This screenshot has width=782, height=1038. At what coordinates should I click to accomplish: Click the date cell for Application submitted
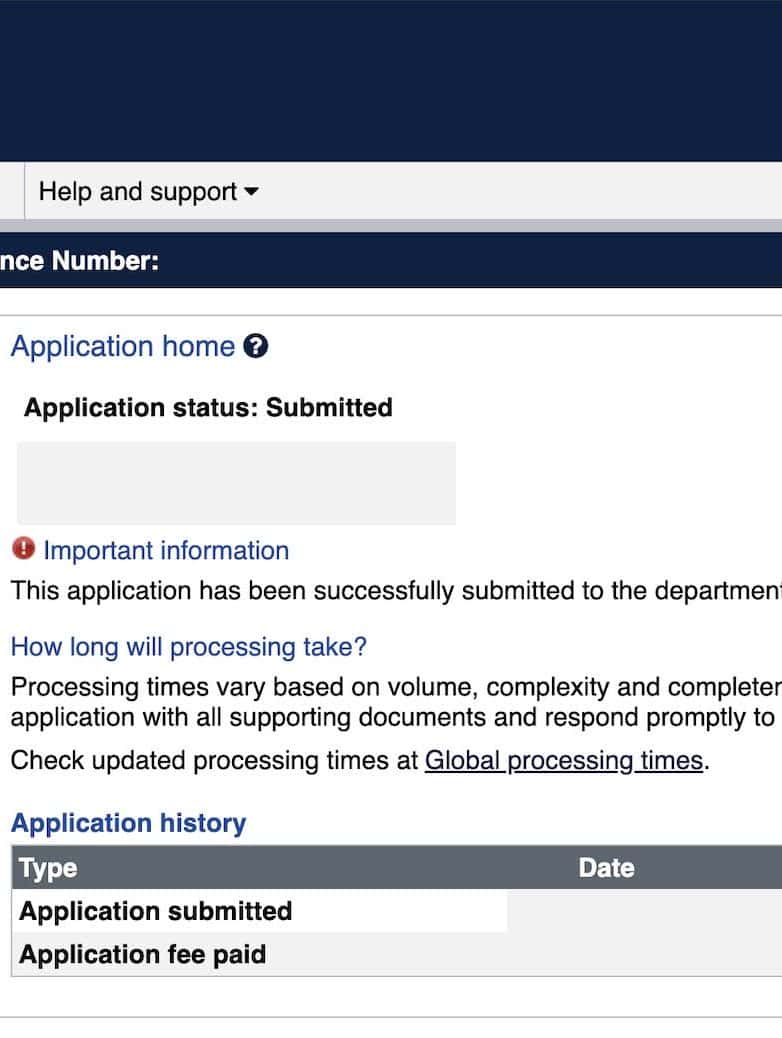coord(644,911)
